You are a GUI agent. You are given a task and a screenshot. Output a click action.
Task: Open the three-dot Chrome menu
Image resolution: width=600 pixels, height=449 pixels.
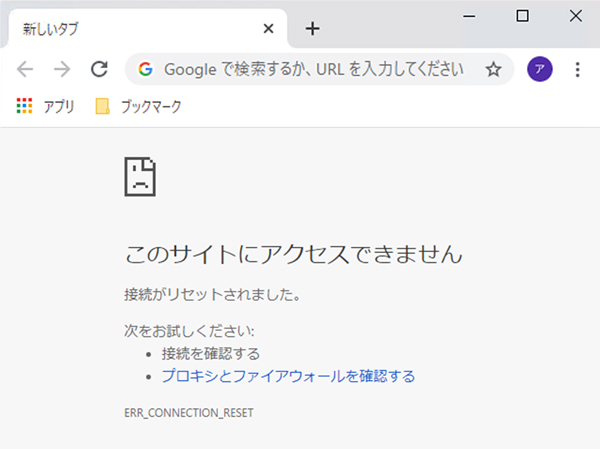577,69
